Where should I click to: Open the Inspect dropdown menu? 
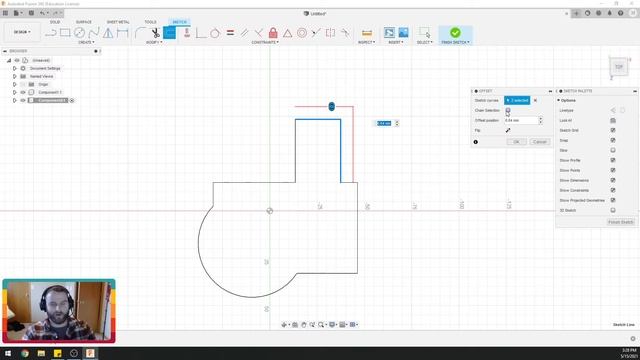point(367,42)
